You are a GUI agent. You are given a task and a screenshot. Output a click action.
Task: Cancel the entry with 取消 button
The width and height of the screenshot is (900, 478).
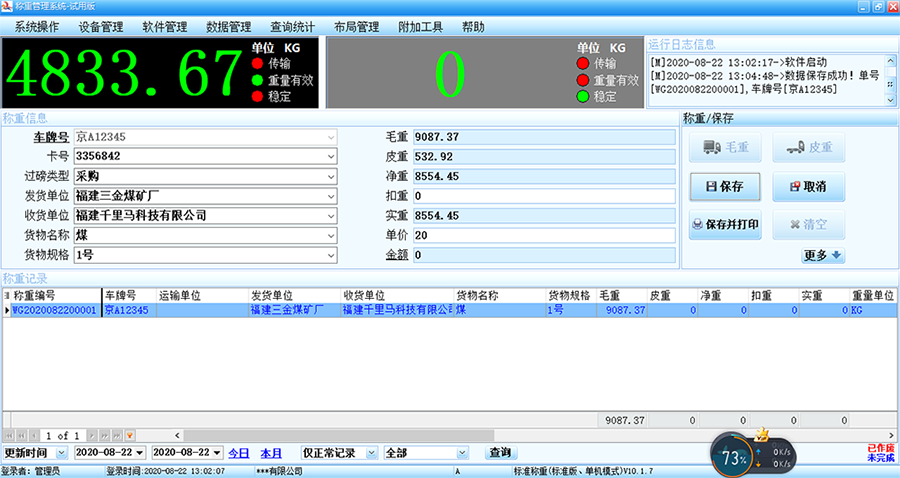tap(808, 186)
